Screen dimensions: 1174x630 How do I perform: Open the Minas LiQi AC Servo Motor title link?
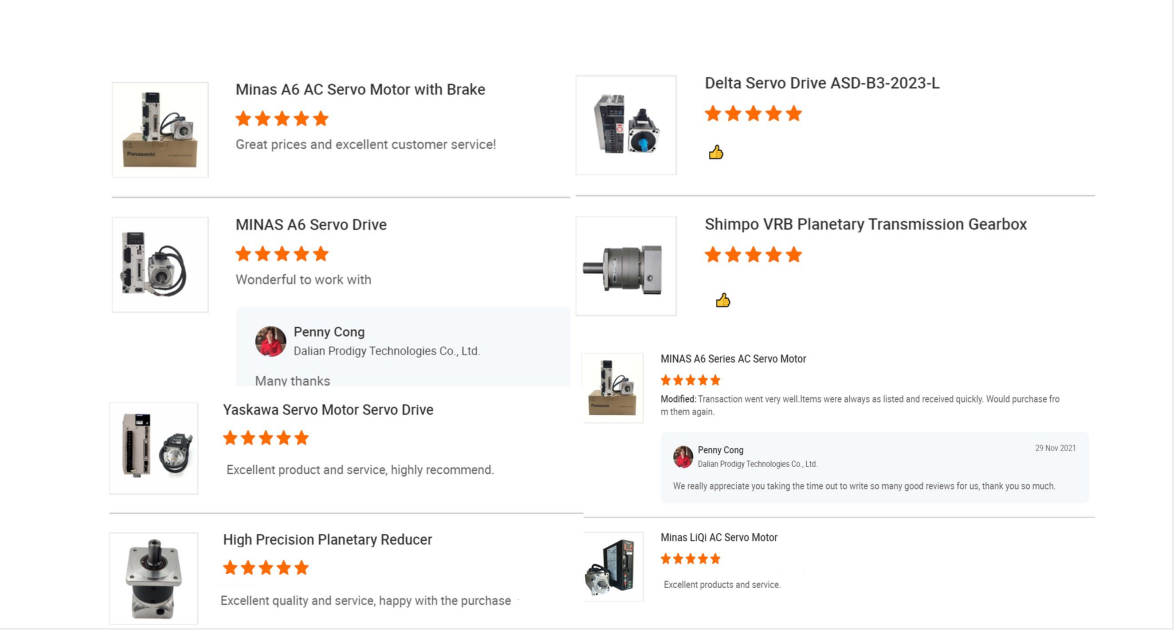click(719, 538)
